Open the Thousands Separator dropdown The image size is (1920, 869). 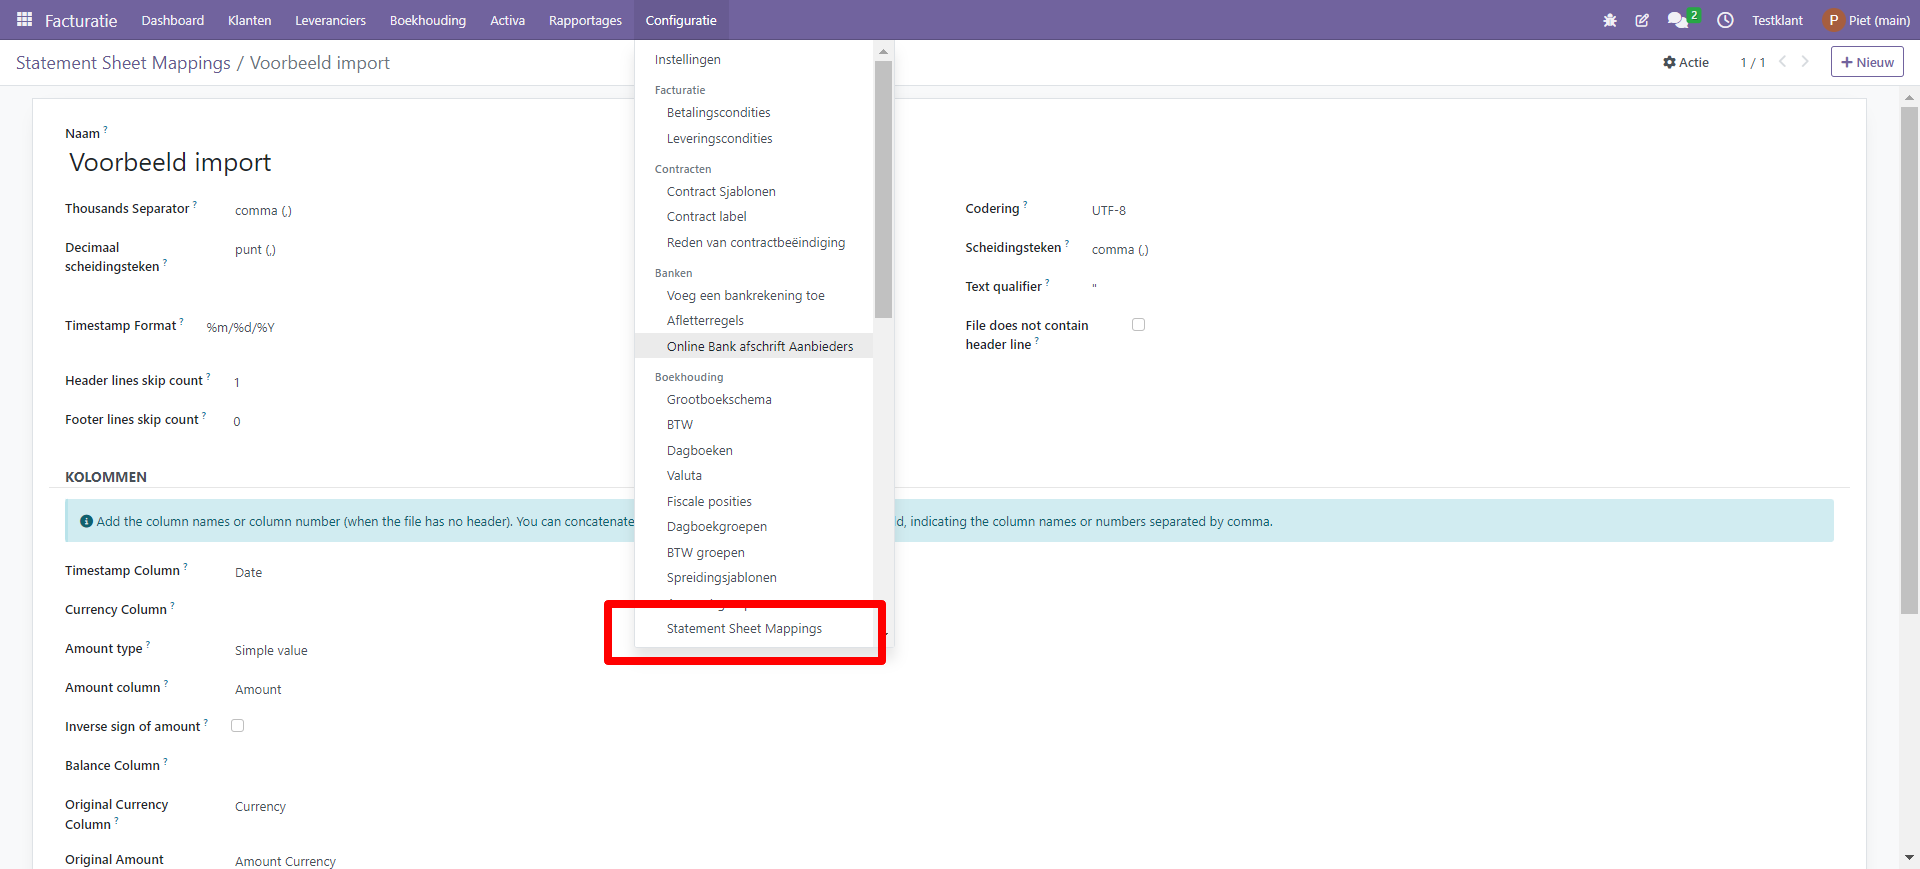(x=400, y=211)
